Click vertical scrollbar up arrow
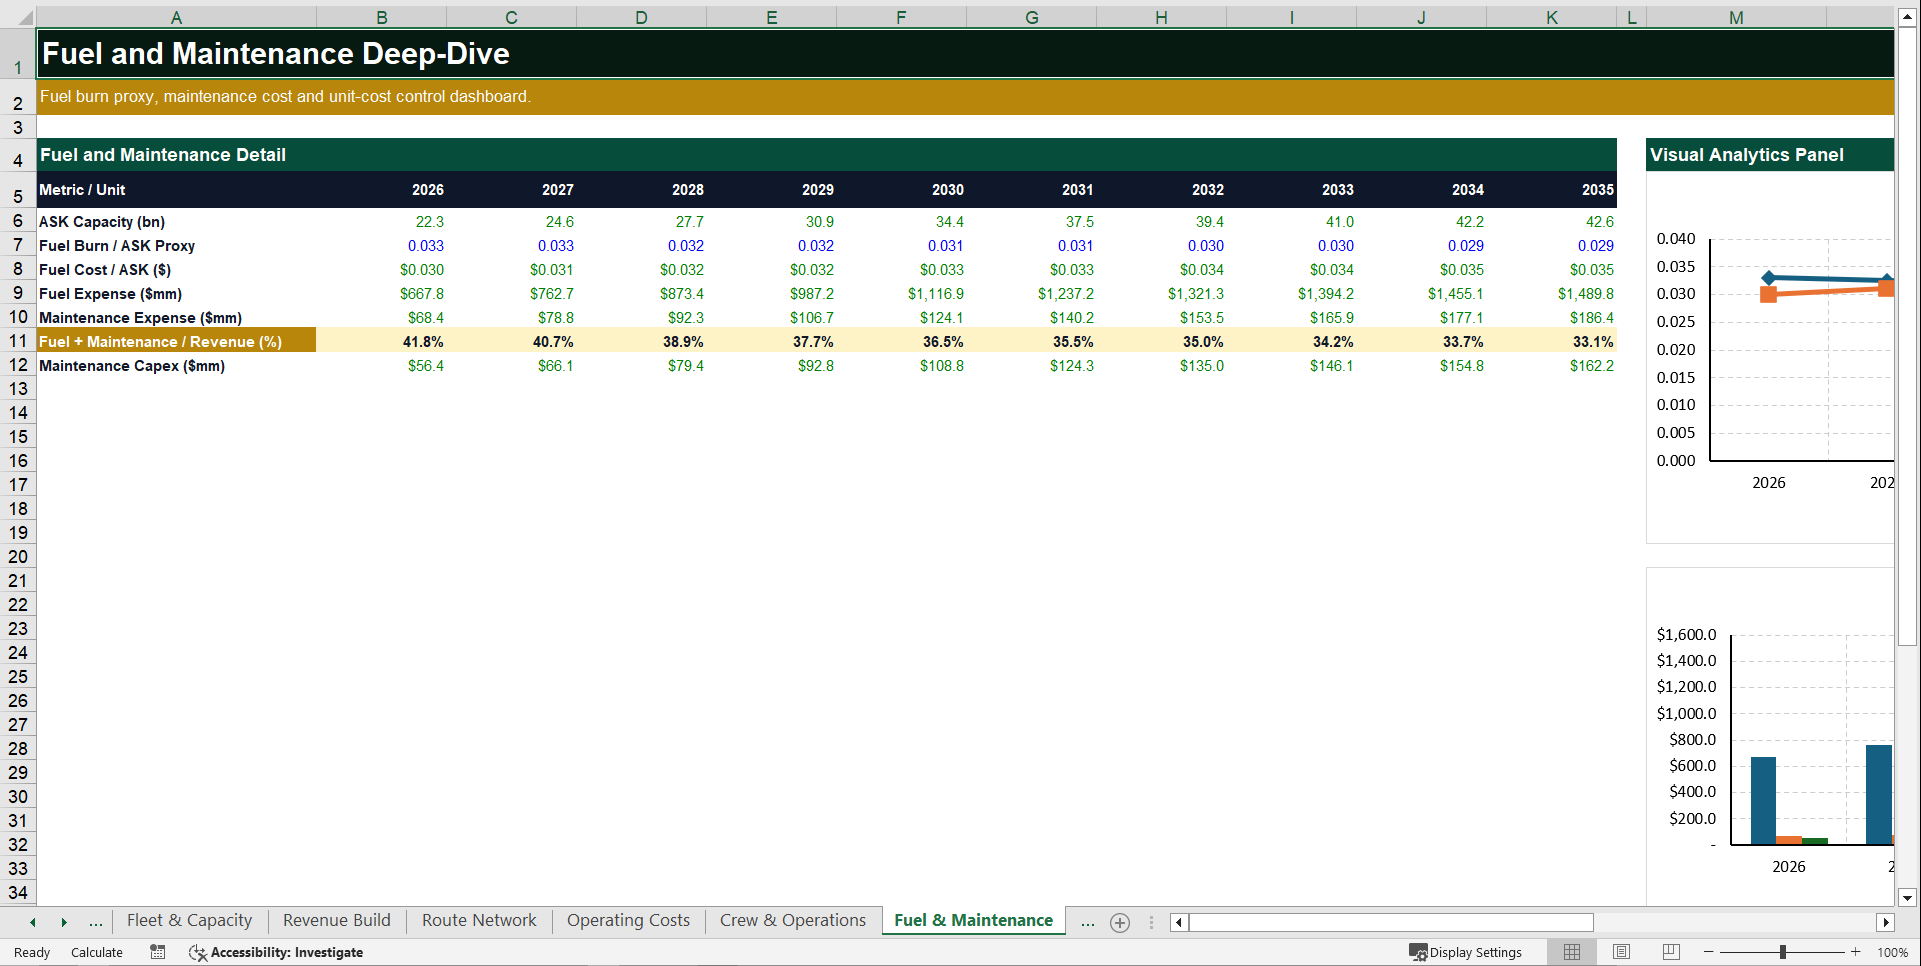This screenshot has width=1921, height=966. coord(1907,17)
